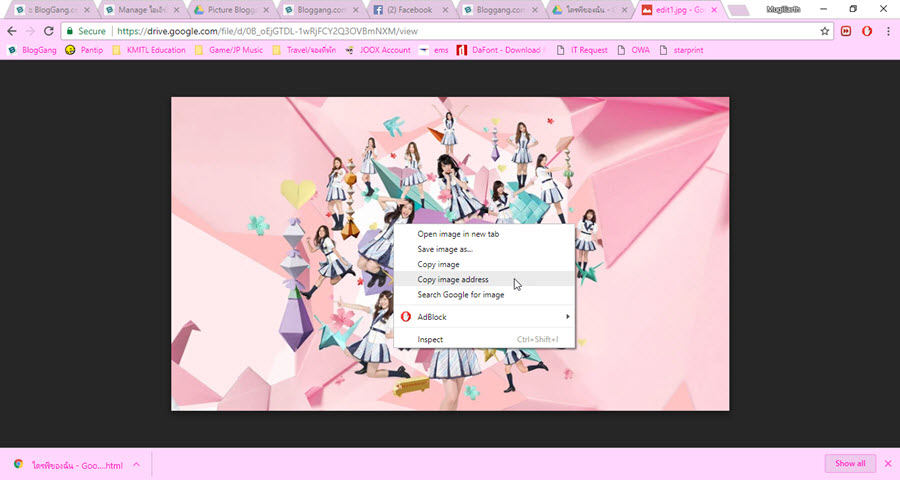Image resolution: width=900 pixels, height=480 pixels.
Task: Switch to Bloggang.com tab right of Facebook
Action: 501,10
